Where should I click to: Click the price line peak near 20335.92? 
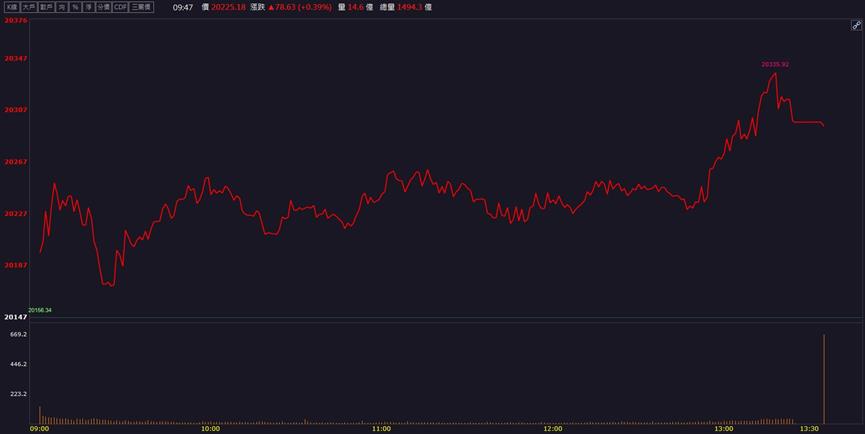point(776,73)
